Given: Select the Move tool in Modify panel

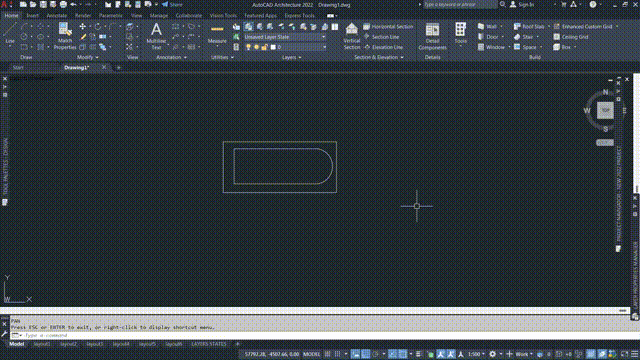Looking at the screenshot, I should coord(82,27).
